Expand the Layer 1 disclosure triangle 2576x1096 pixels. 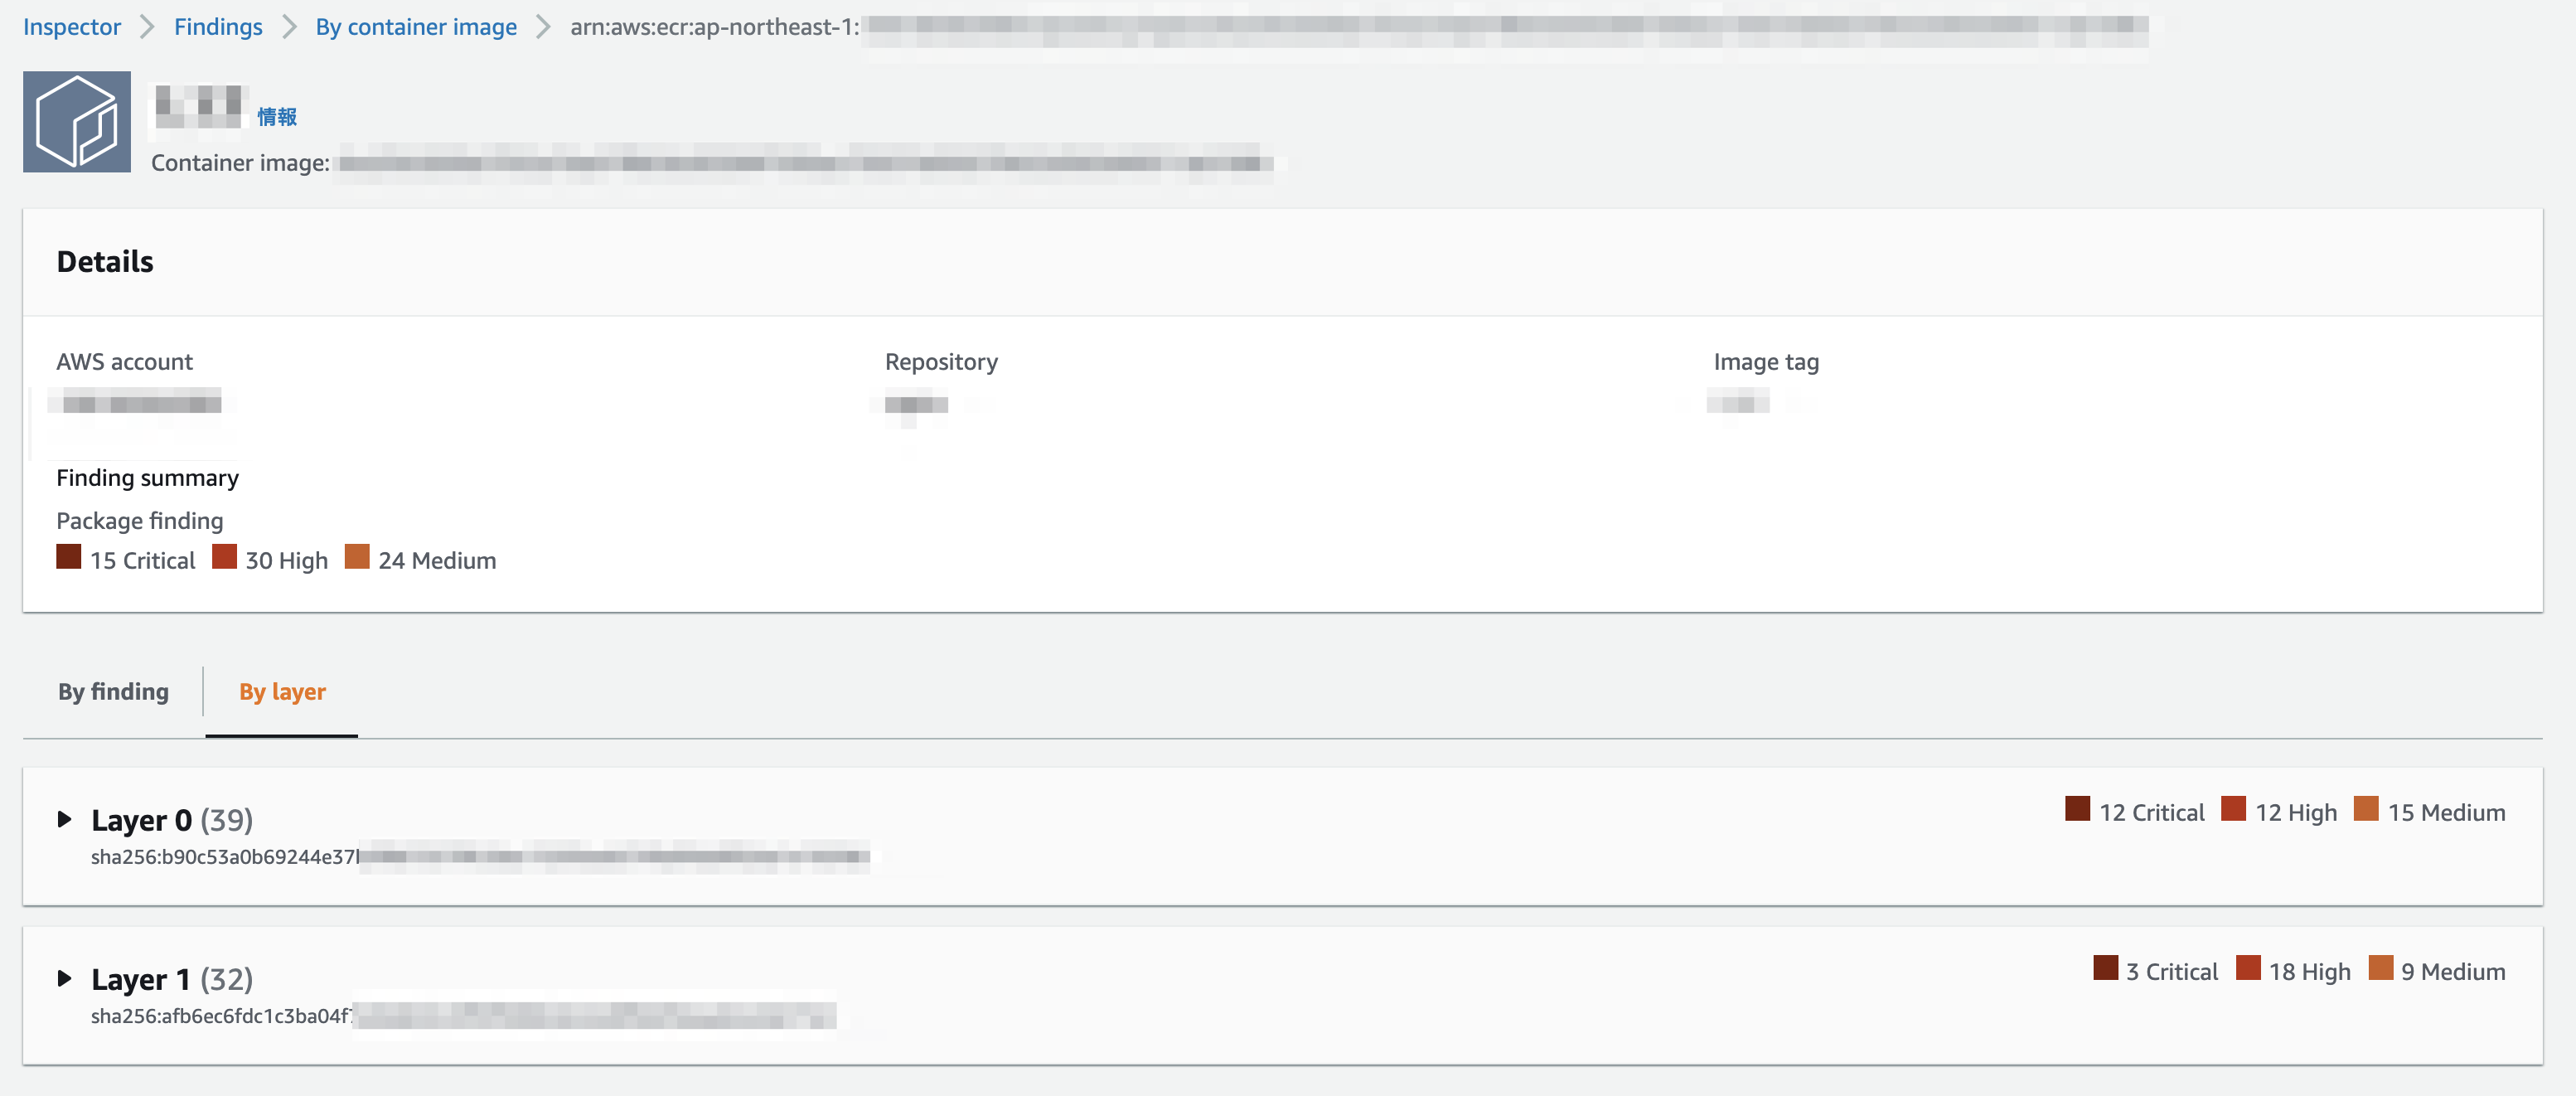(65, 978)
